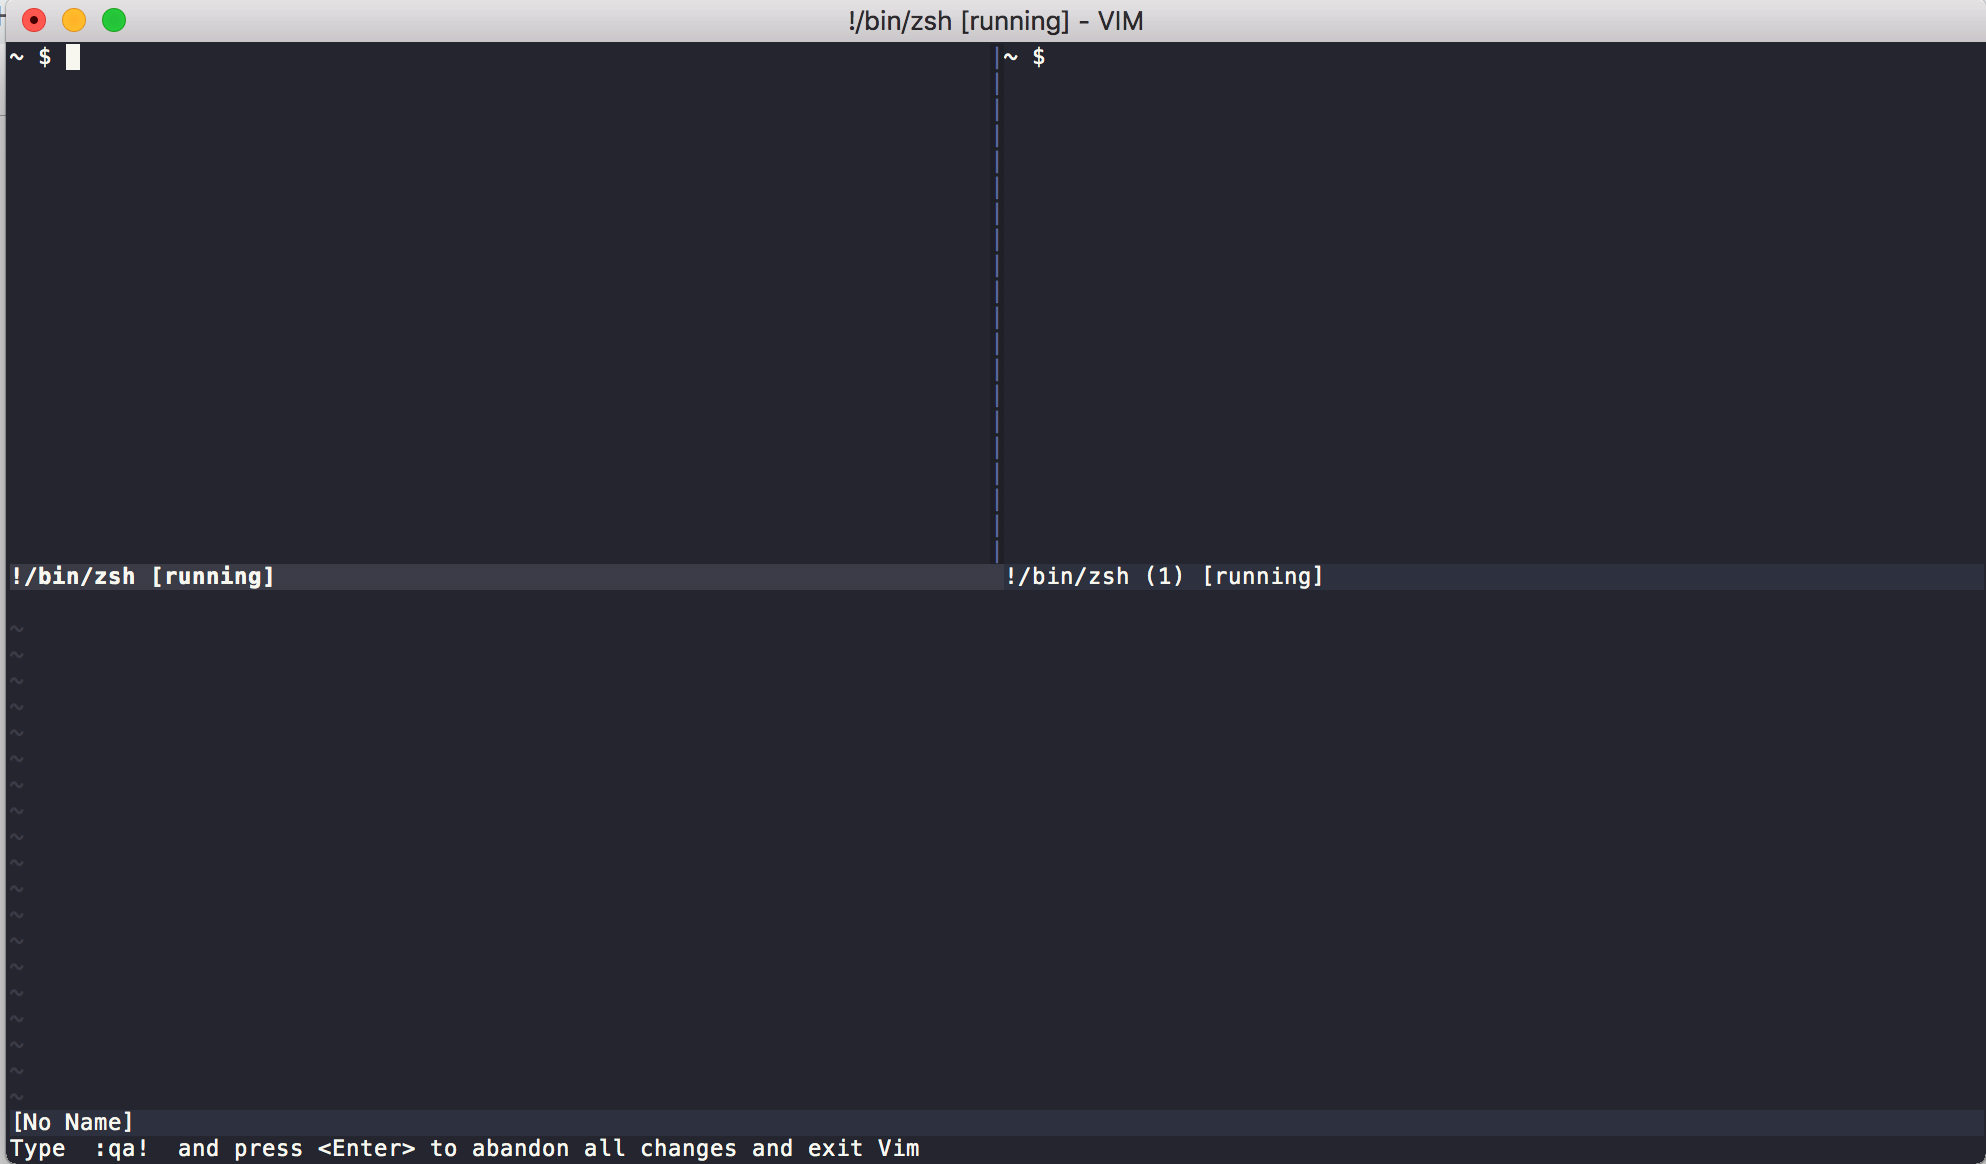
Task: Click the vertical split divider between panes
Action: pyautogui.click(x=996, y=300)
